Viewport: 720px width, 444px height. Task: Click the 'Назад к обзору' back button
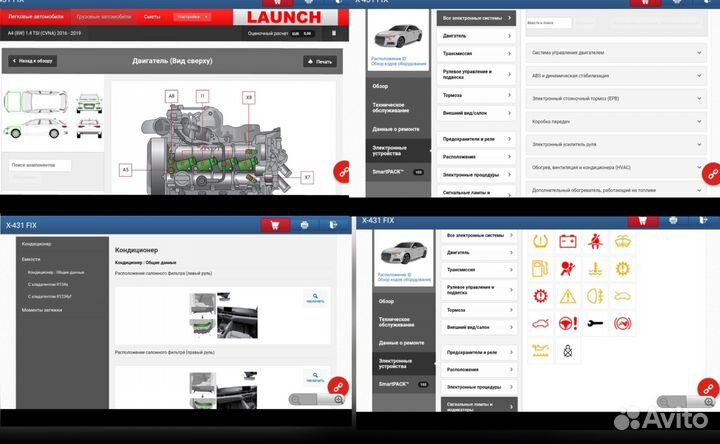coord(33,61)
